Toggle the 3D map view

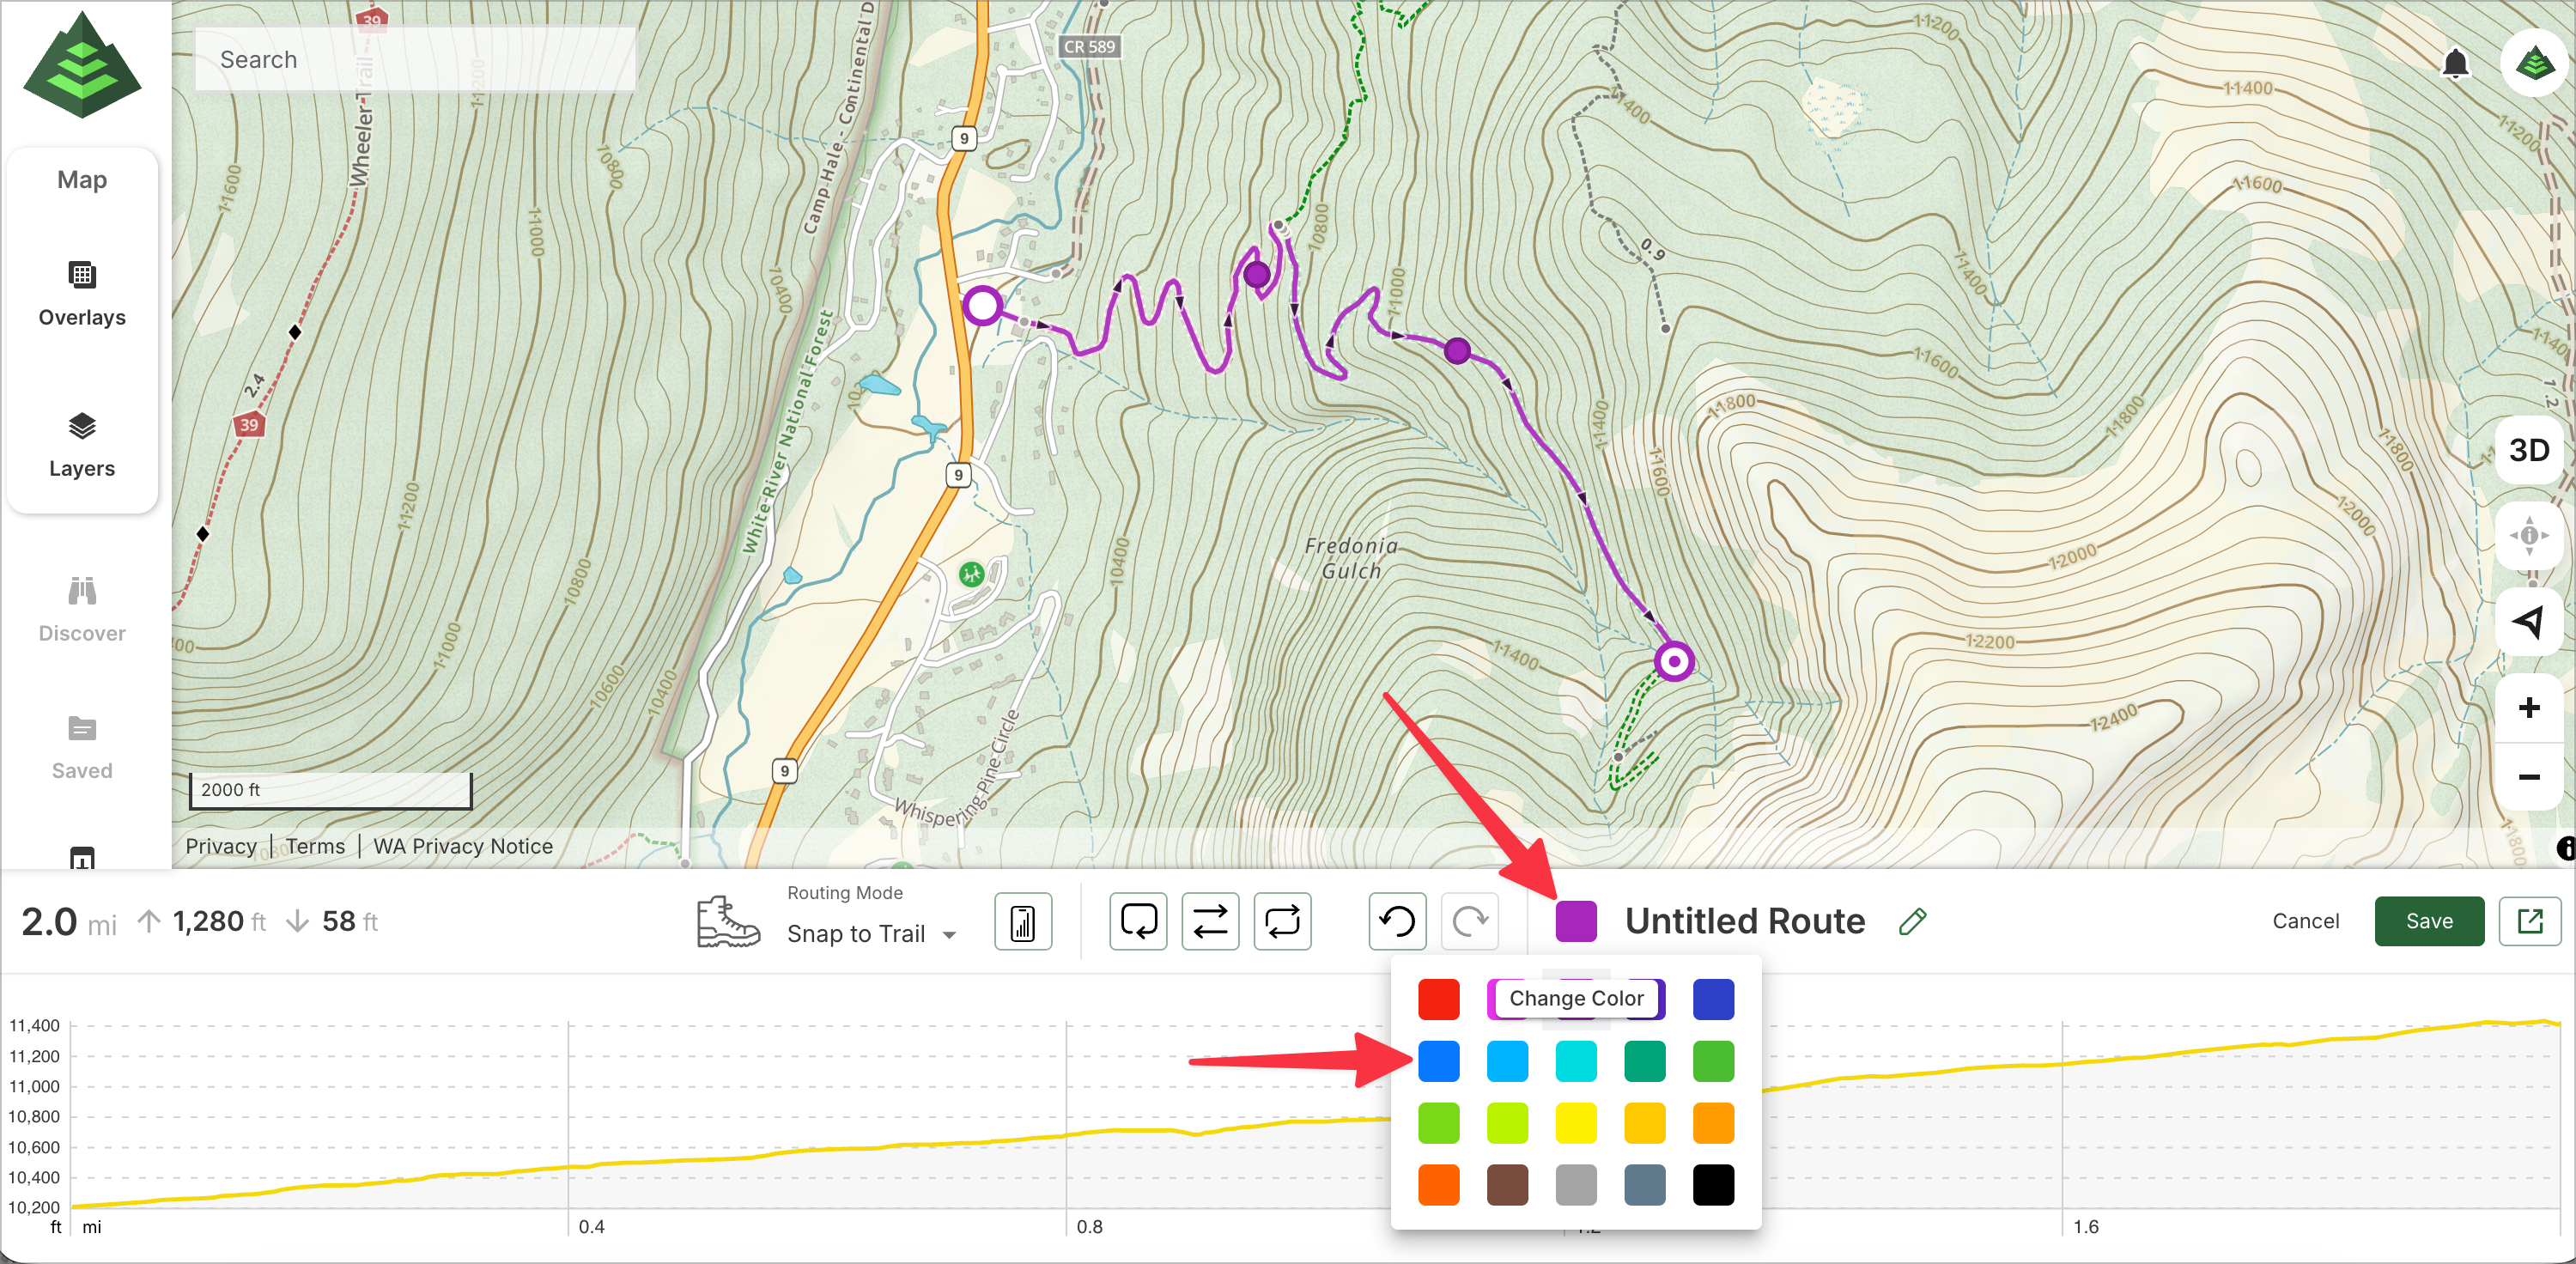[x=2528, y=450]
